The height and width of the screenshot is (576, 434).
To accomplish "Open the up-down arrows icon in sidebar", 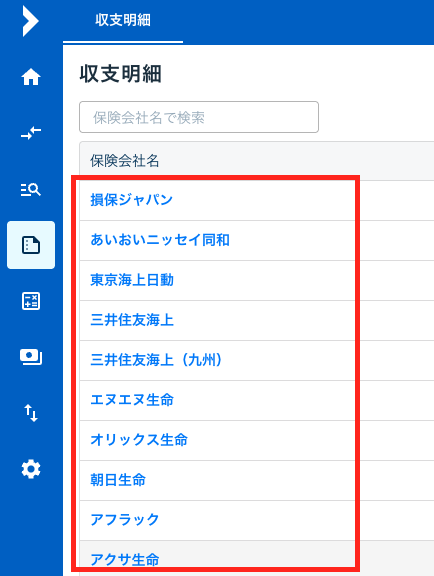I will tap(31, 413).
